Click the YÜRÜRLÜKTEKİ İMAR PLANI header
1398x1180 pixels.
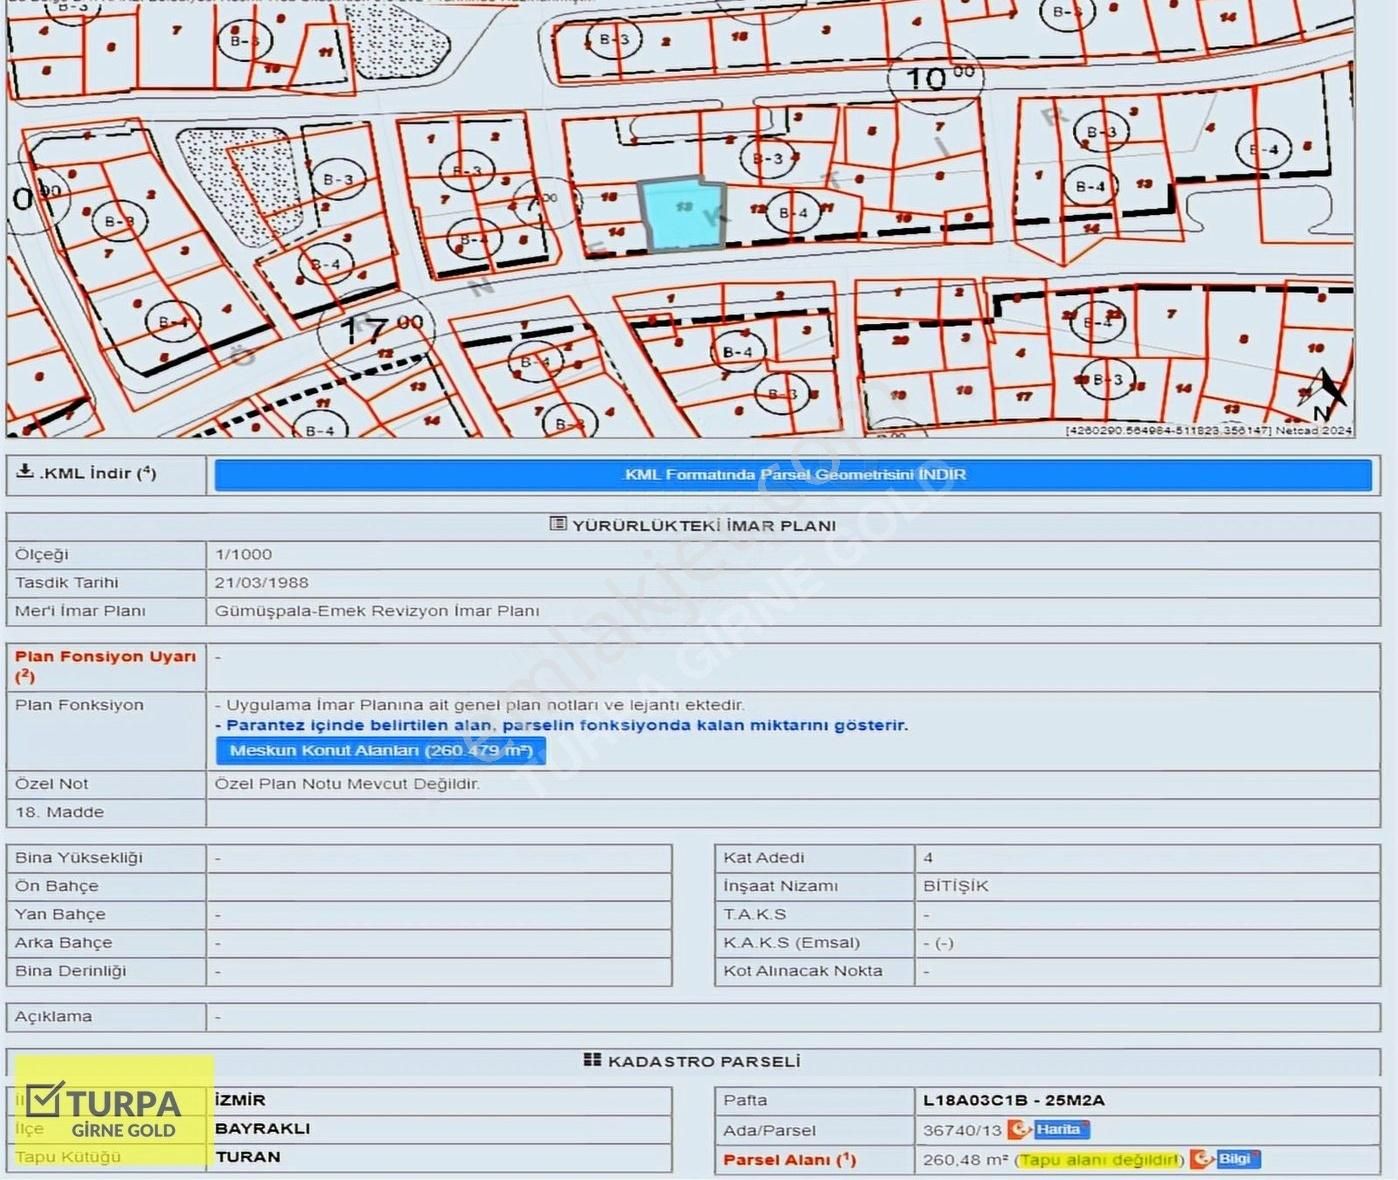pos(704,525)
